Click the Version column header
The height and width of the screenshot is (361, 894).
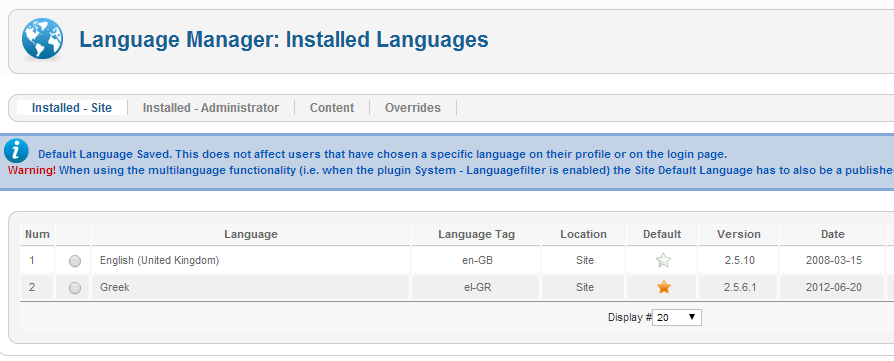pos(739,234)
